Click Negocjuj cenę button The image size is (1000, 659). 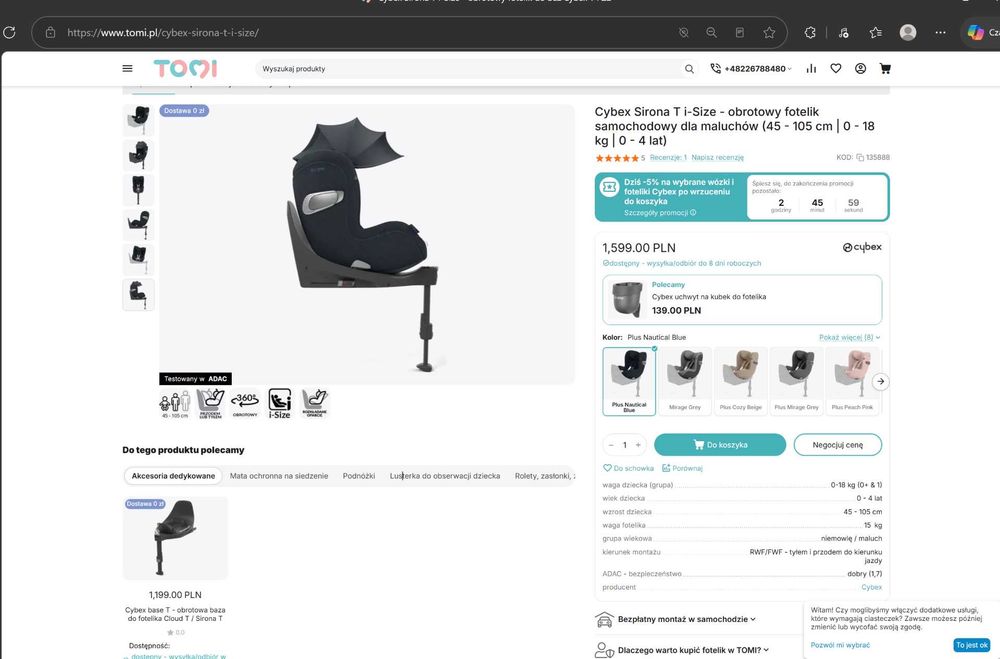837,445
